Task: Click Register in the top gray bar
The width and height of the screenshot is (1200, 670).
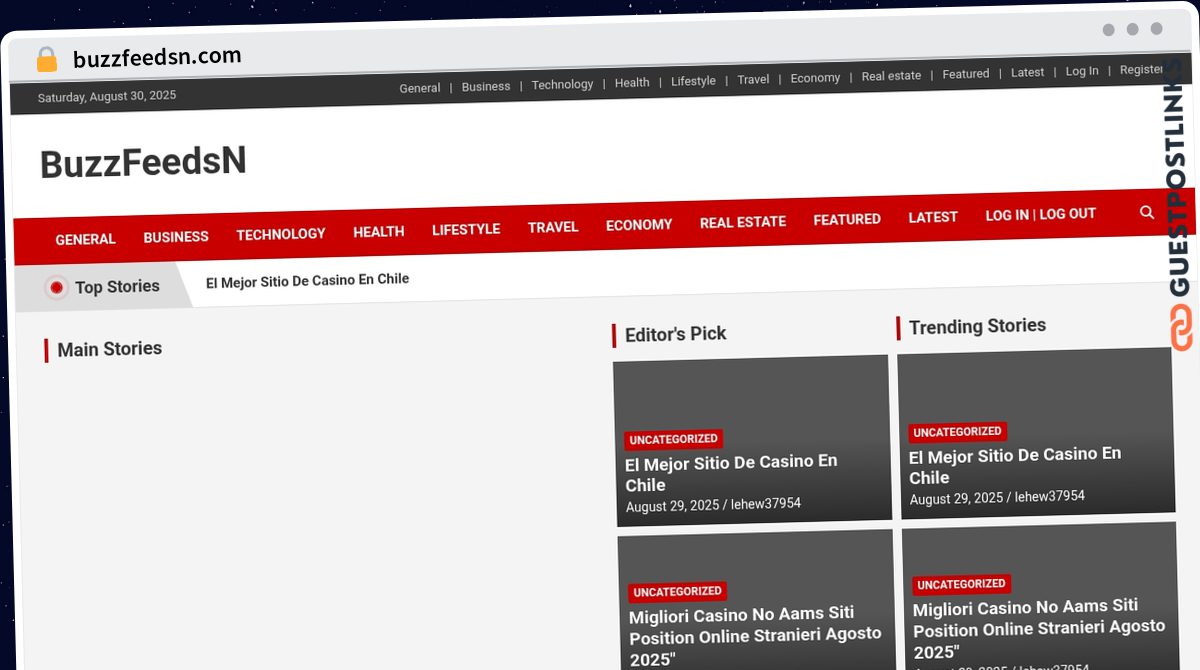Action: tap(1141, 70)
